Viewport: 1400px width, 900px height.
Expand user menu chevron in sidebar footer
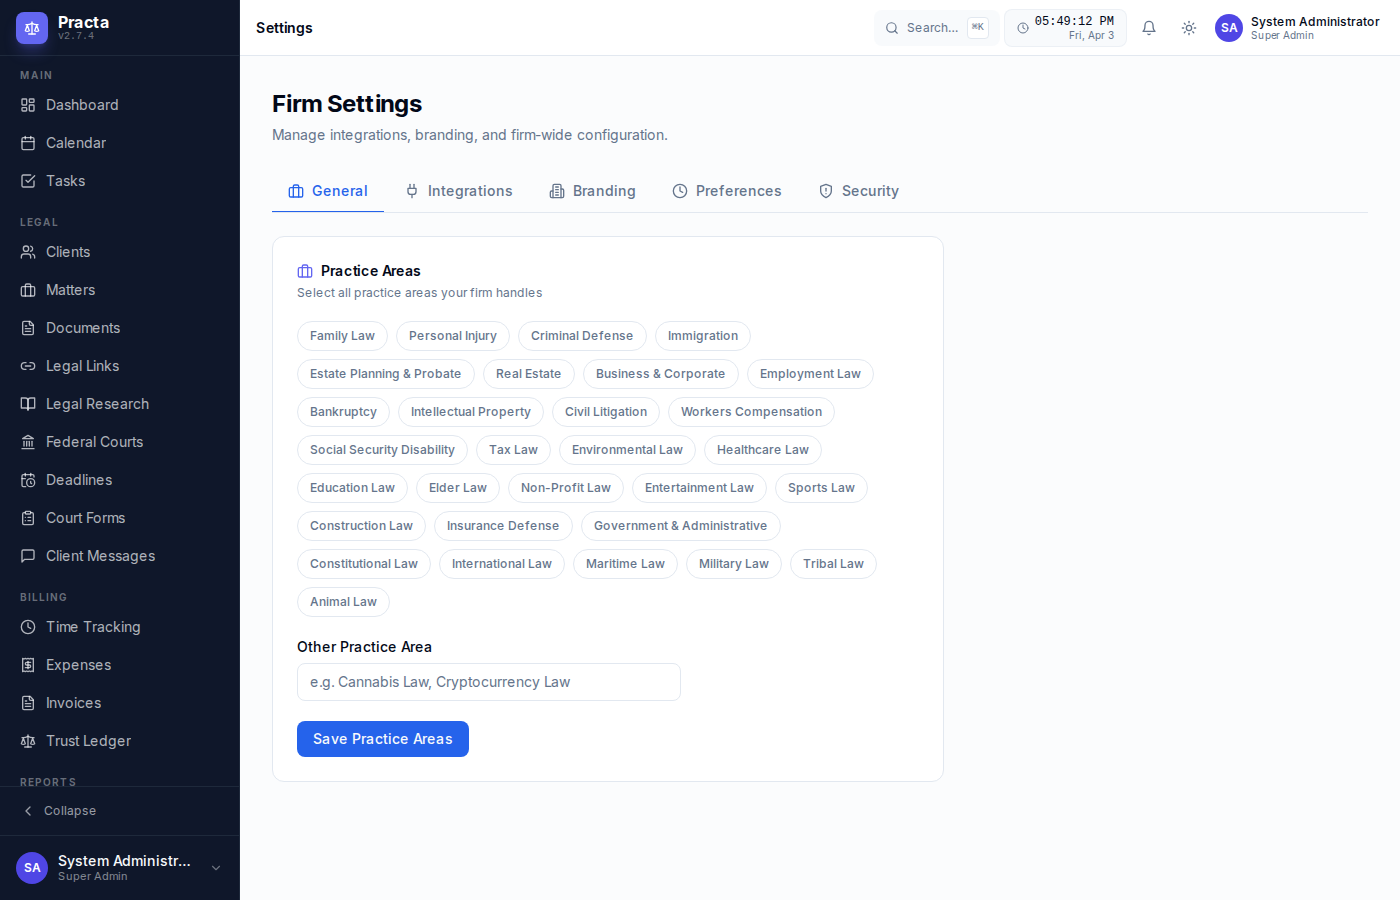216,868
